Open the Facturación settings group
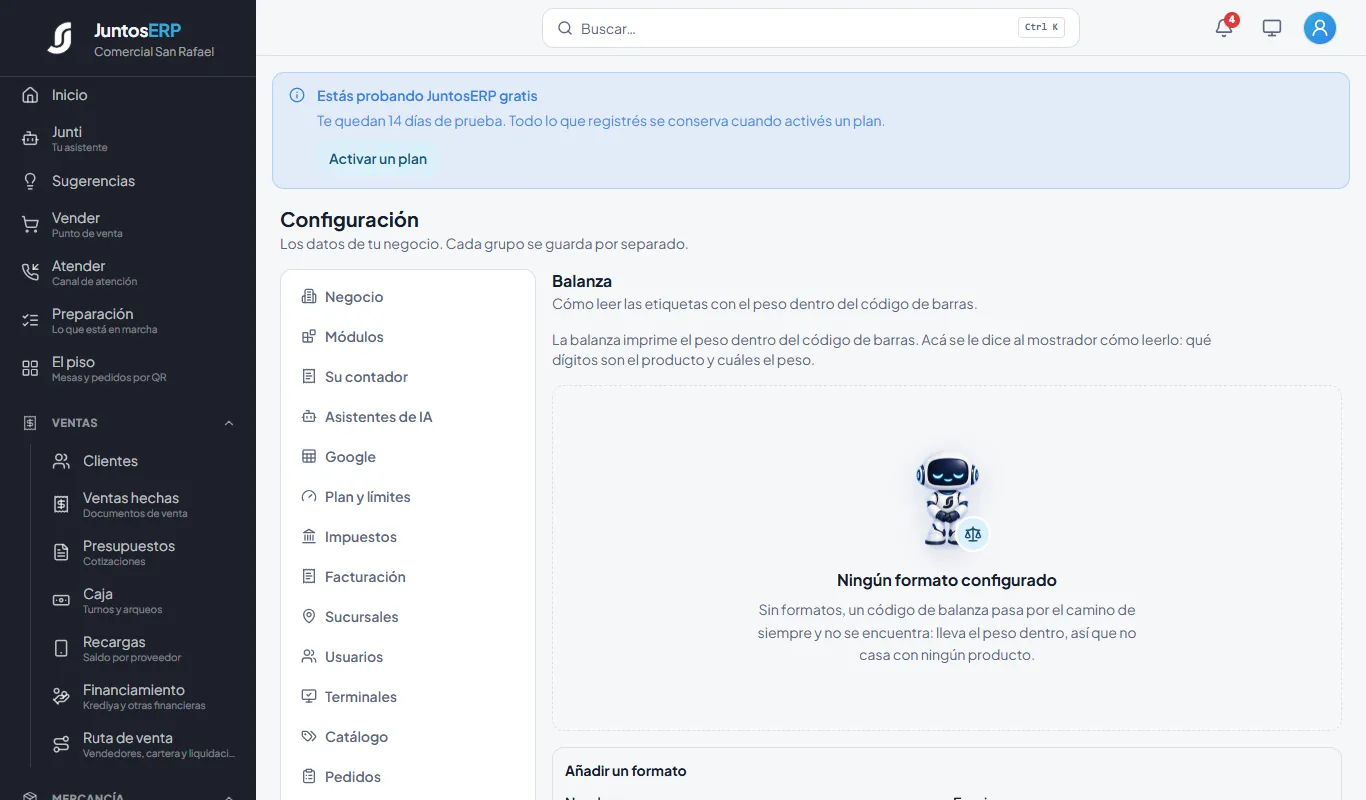This screenshot has width=1366, height=800. click(x=408, y=577)
